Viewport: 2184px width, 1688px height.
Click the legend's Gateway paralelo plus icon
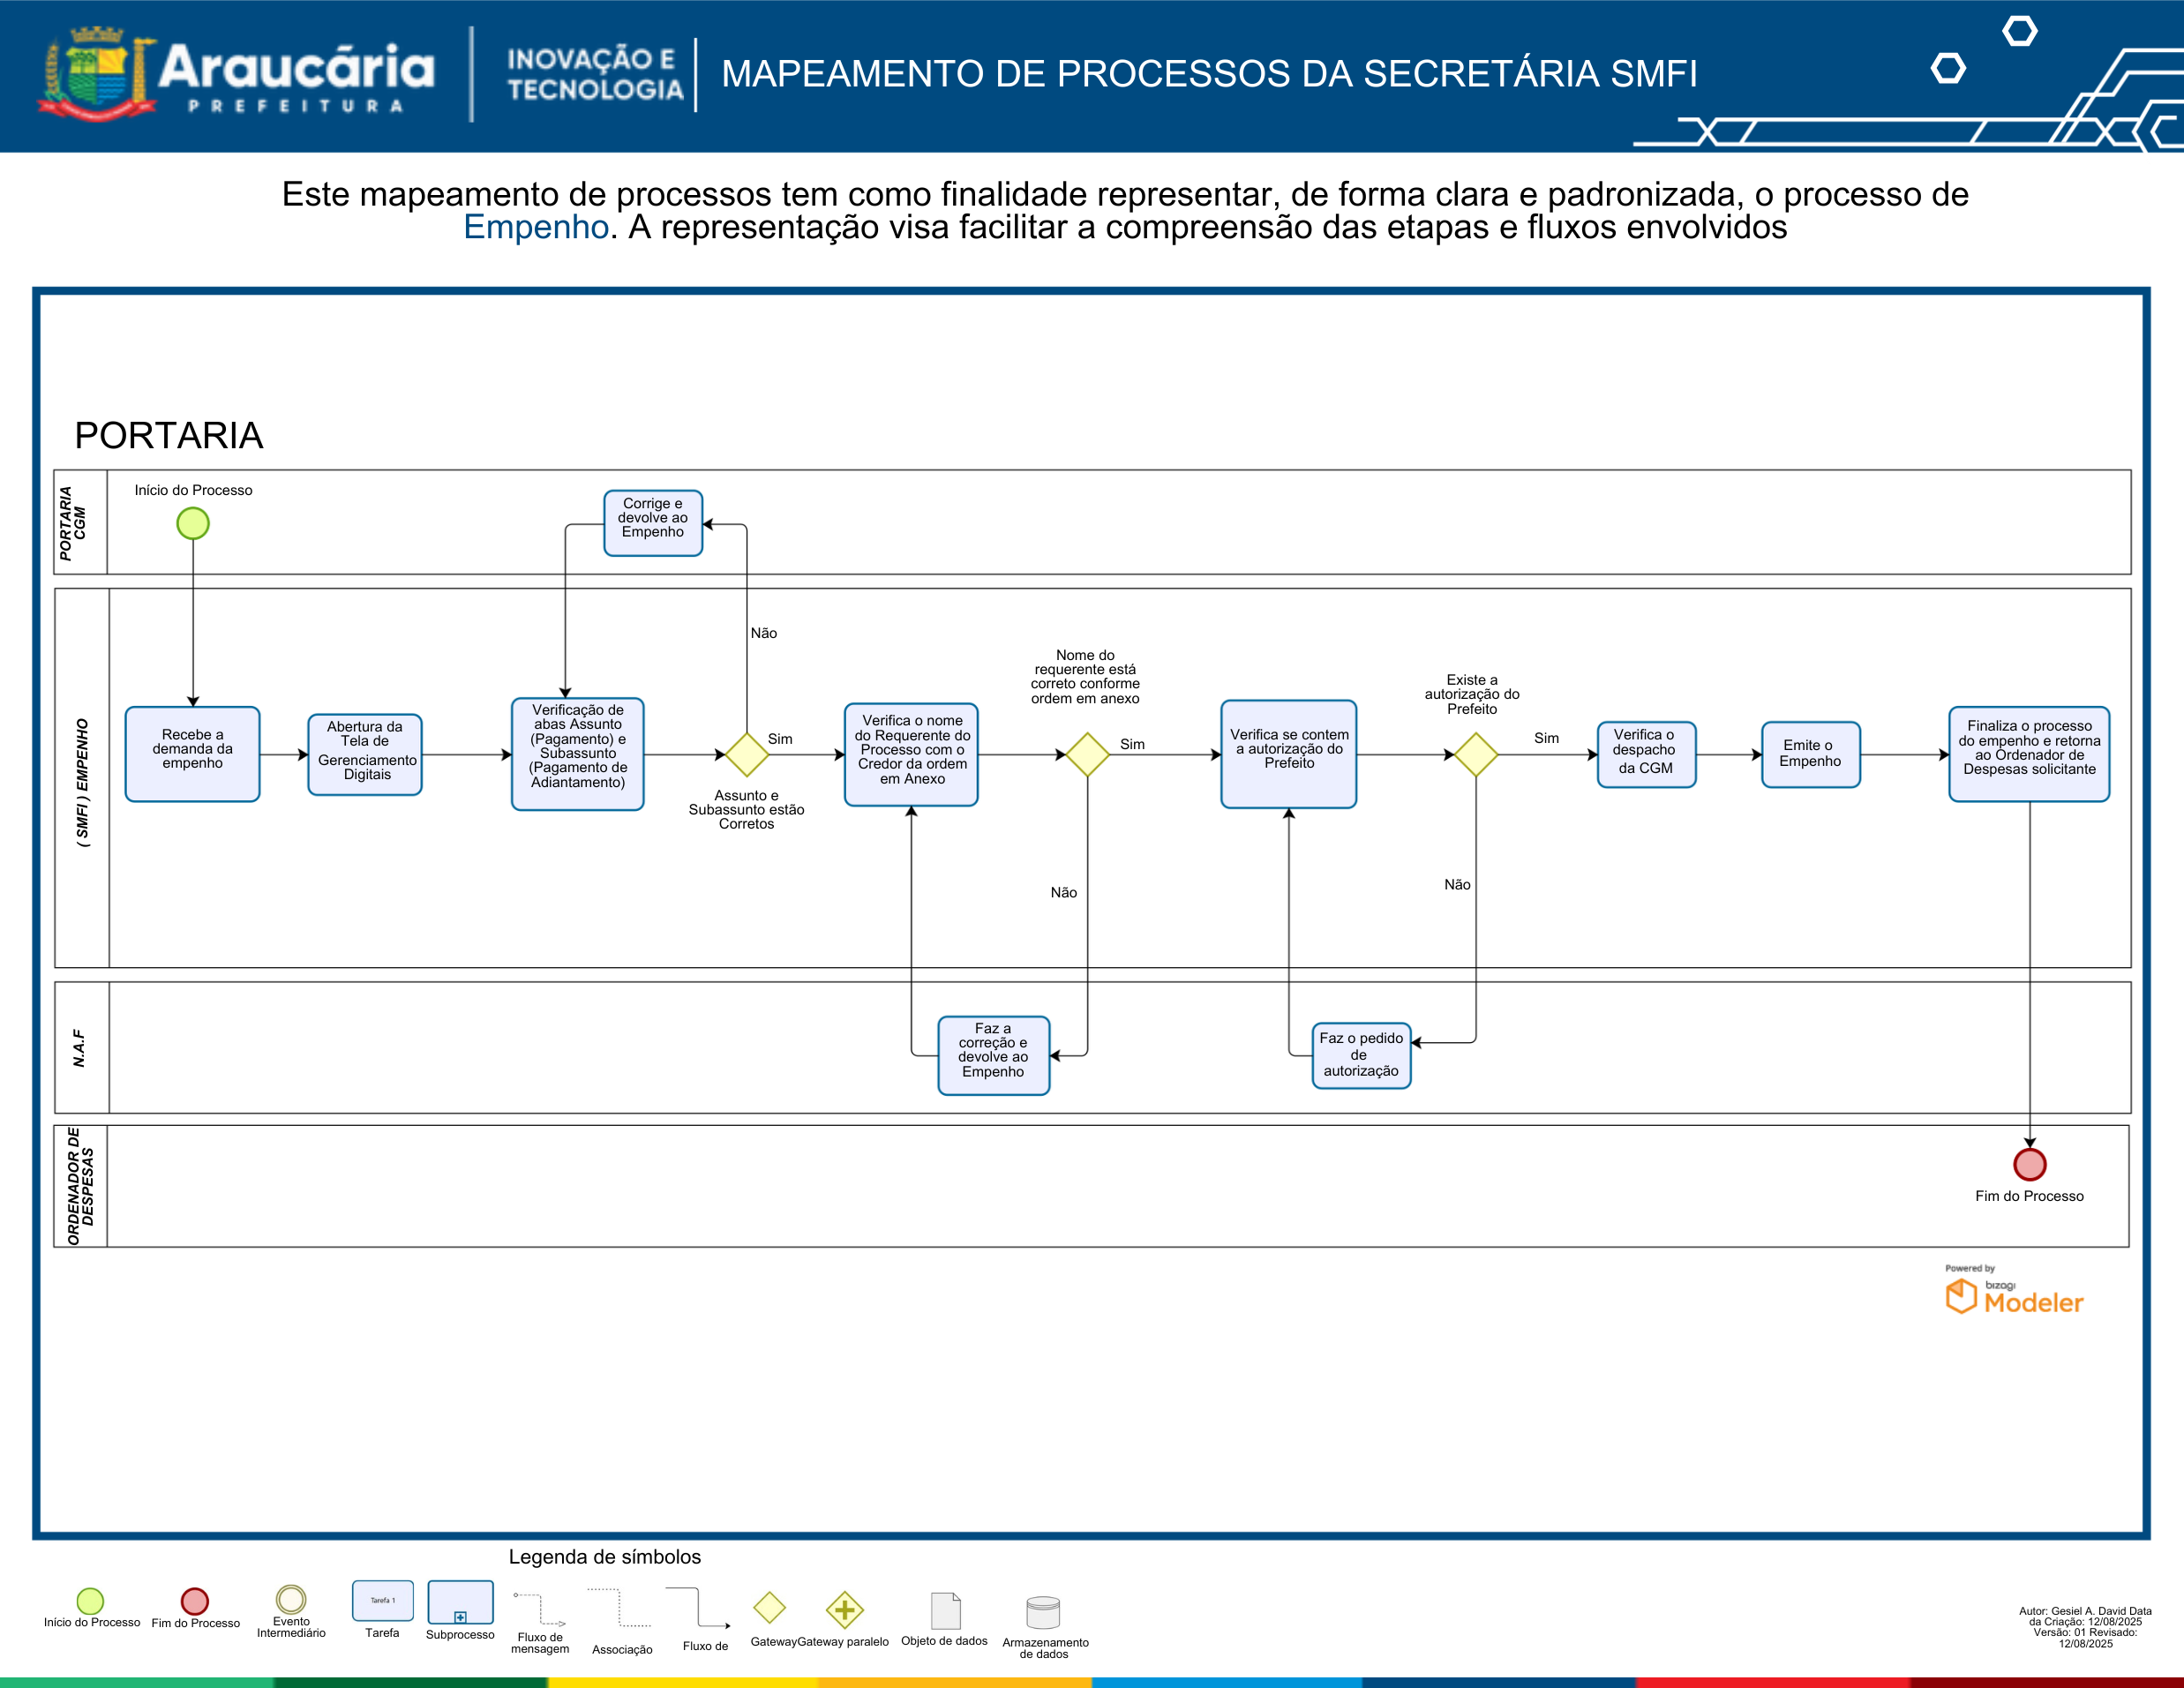tap(844, 1609)
